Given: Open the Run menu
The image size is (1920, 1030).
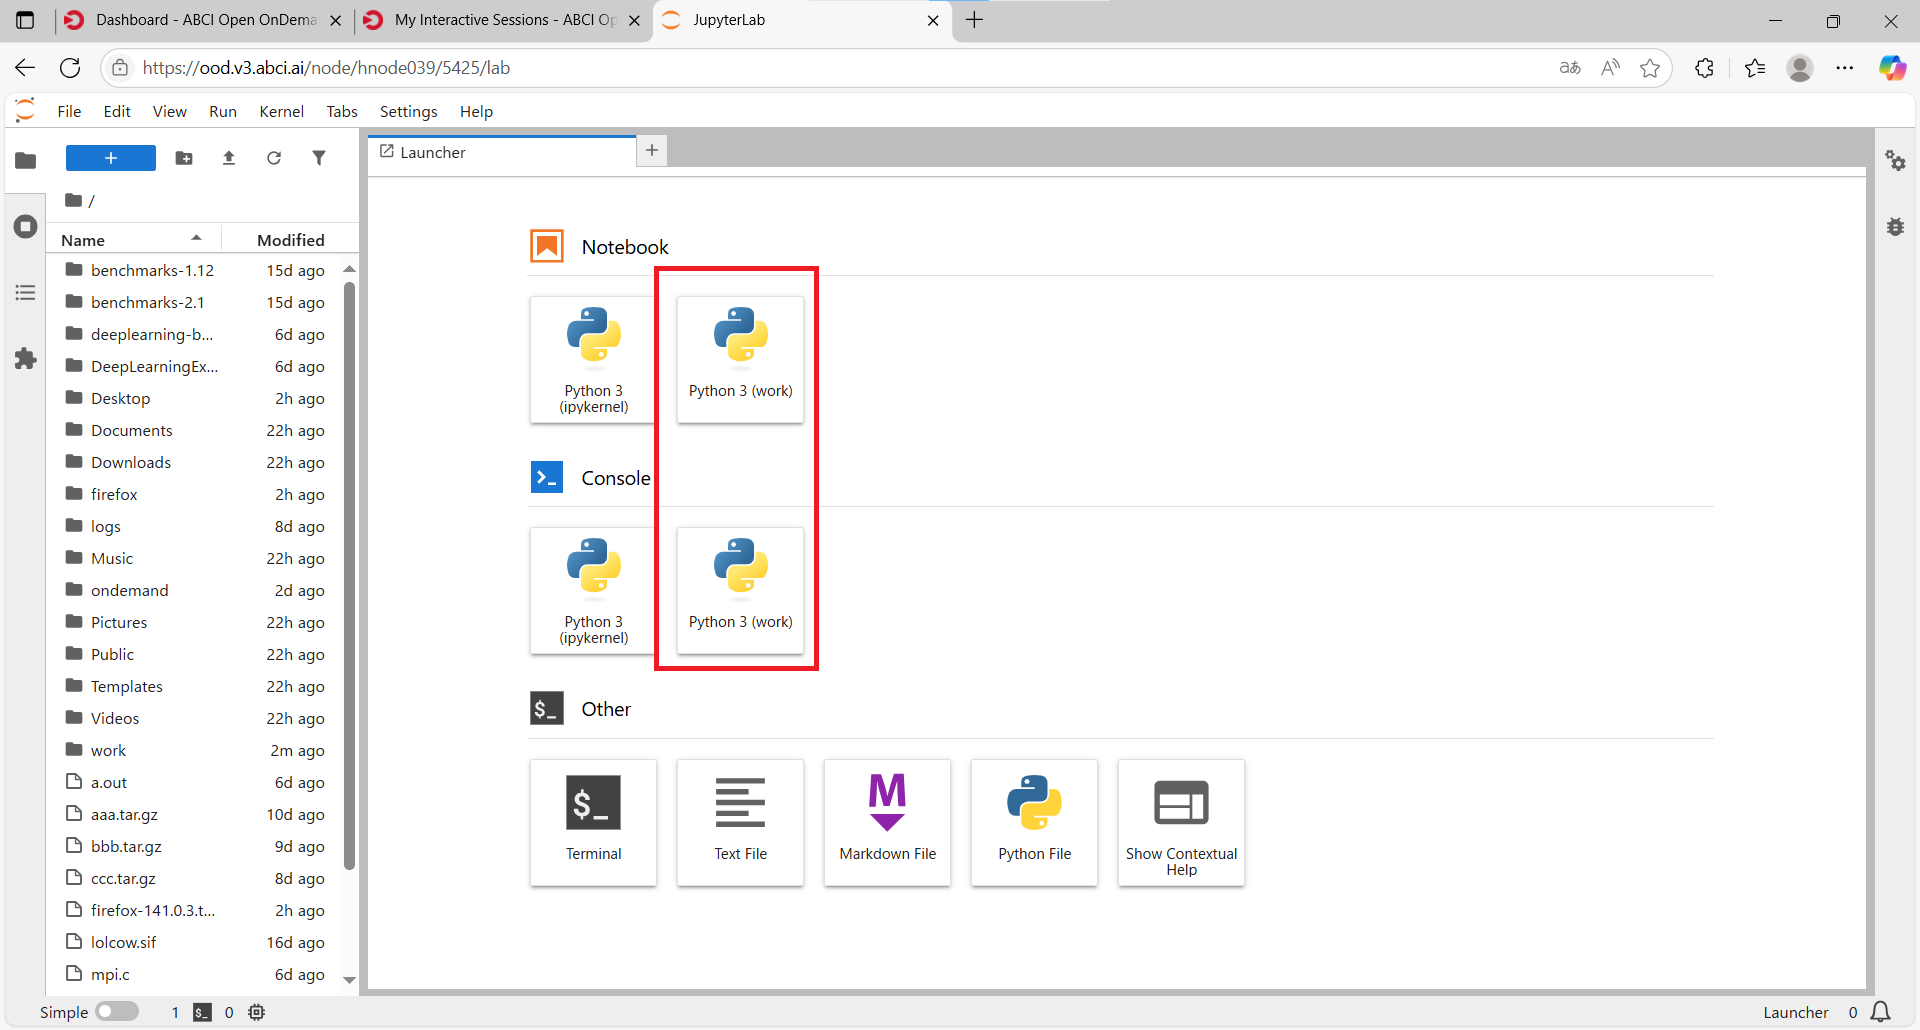Looking at the screenshot, I should click(223, 111).
